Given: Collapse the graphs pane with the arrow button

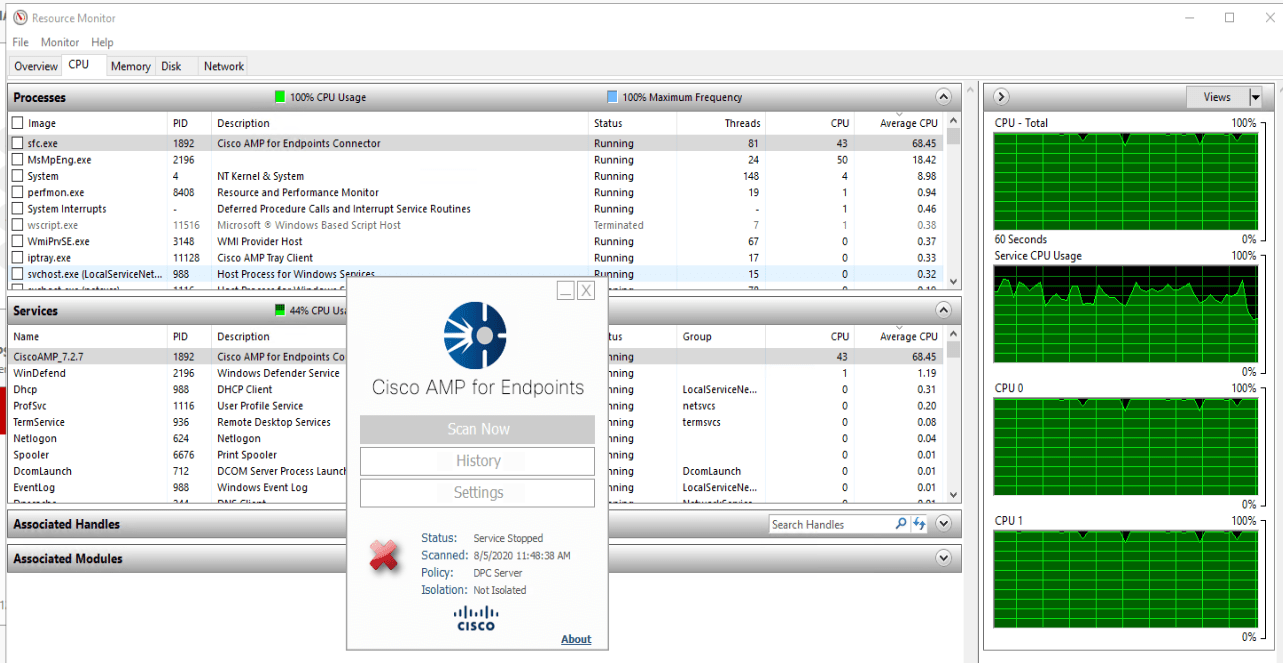Looking at the screenshot, I should coord(1002,97).
